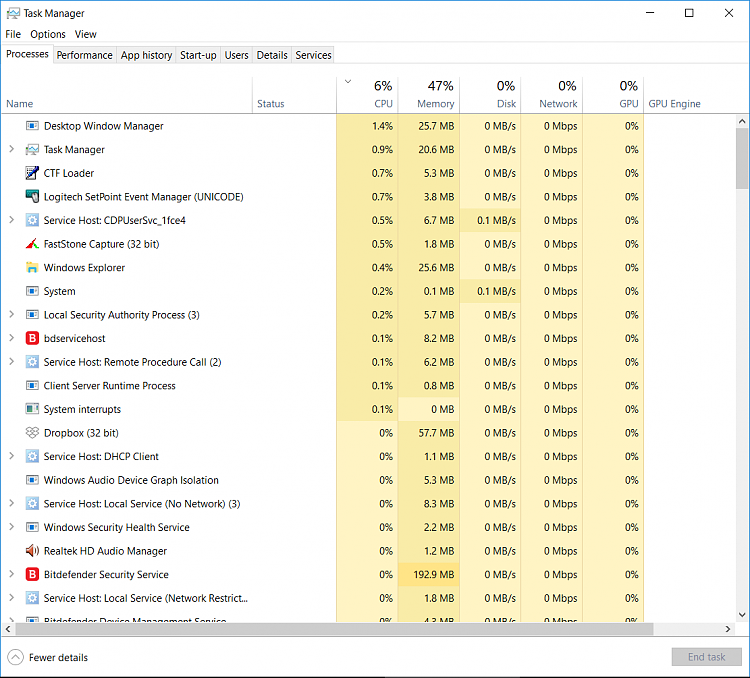Switch to the Performance tab
Screen dimensions: 750x678
click(84, 55)
